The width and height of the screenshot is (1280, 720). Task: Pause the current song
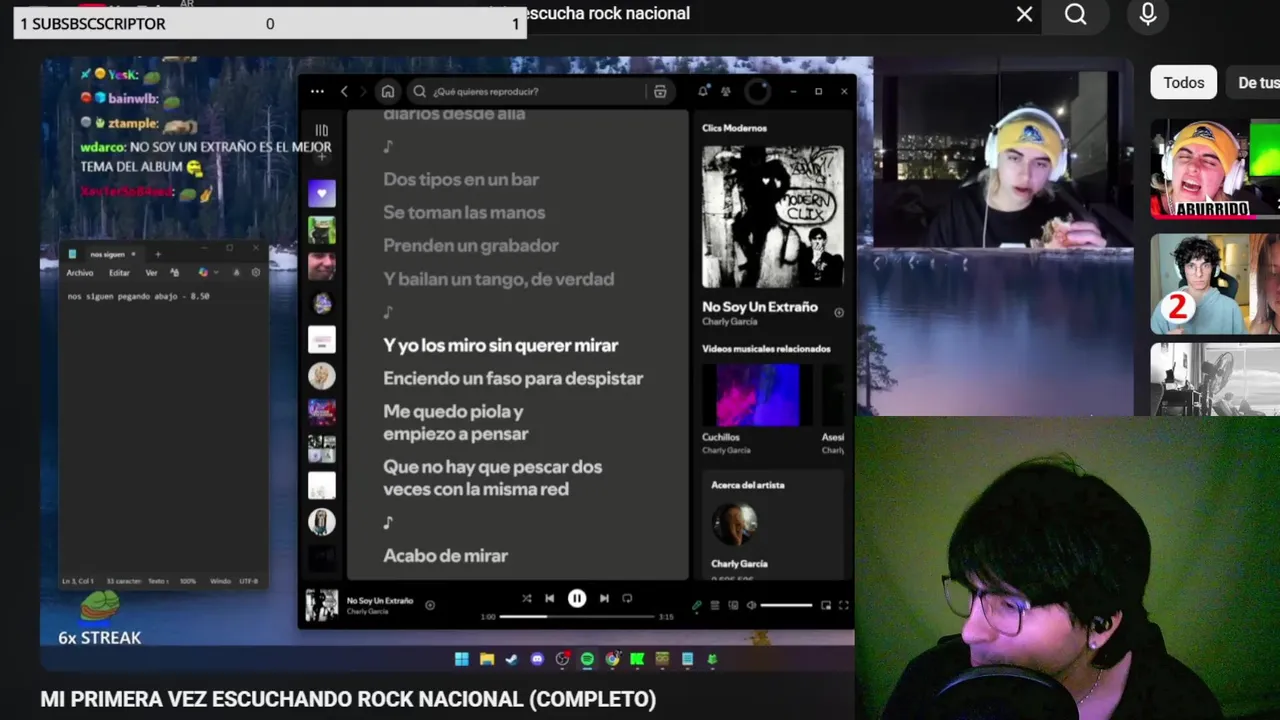point(577,598)
